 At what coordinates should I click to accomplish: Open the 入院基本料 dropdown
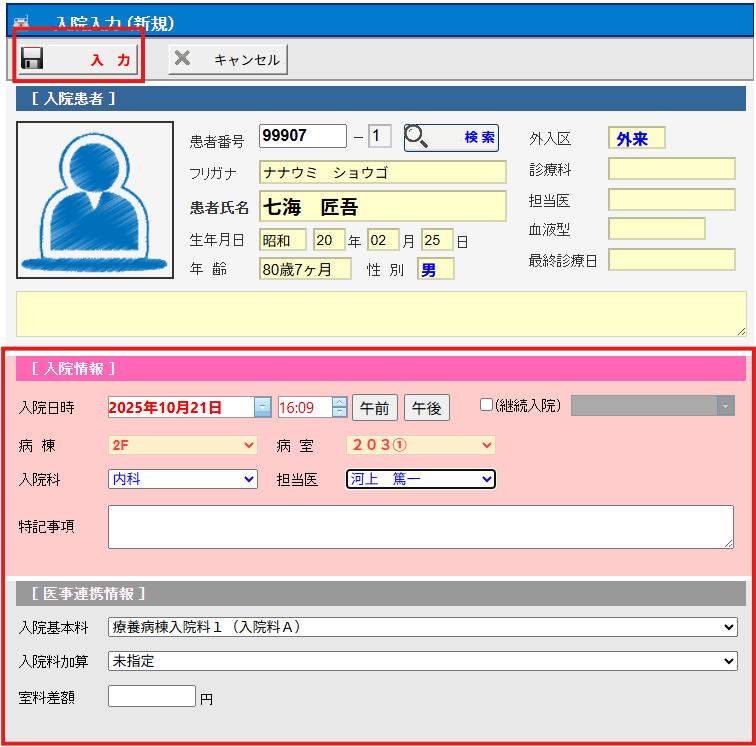coord(422,627)
